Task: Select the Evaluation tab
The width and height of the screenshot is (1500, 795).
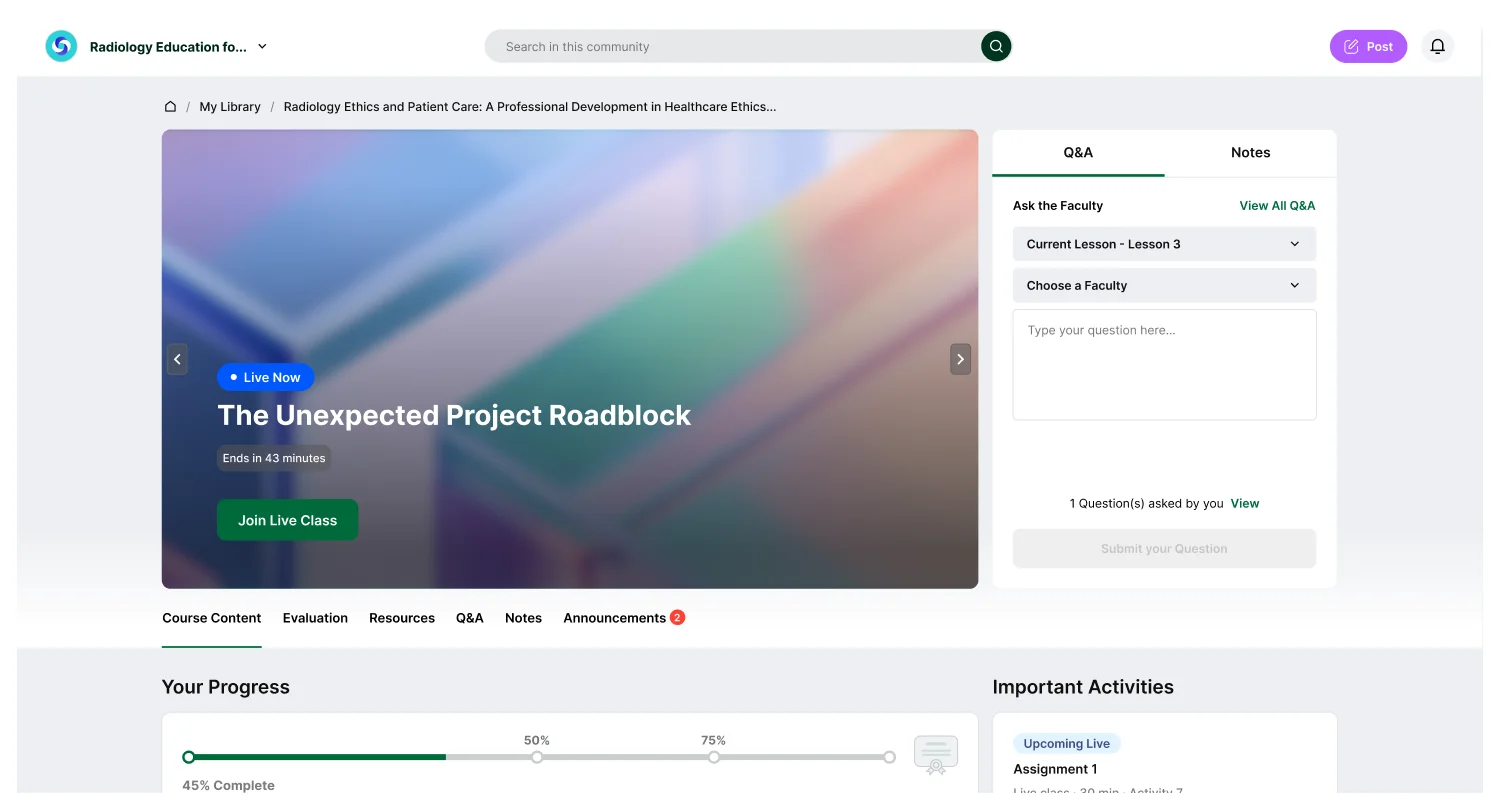Action: [x=315, y=618]
